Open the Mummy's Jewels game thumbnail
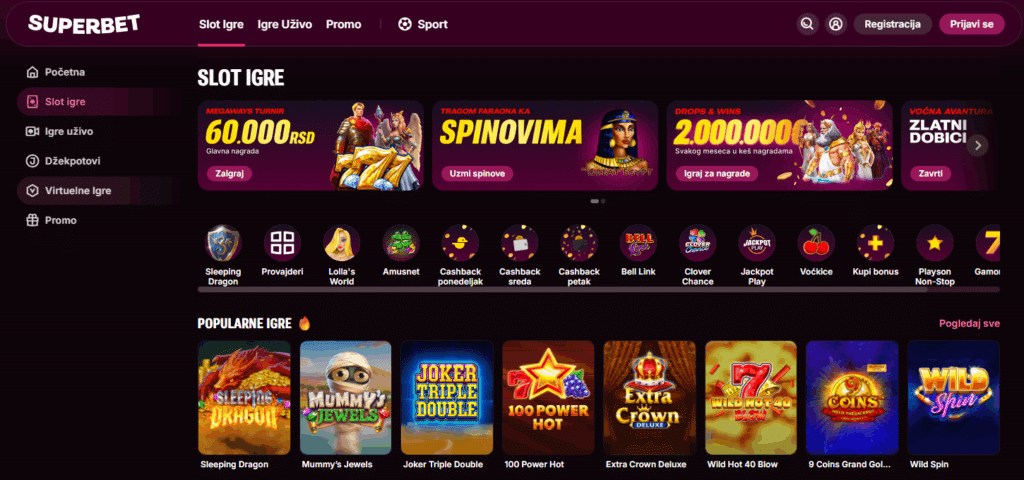This screenshot has height=480, width=1024. point(345,397)
